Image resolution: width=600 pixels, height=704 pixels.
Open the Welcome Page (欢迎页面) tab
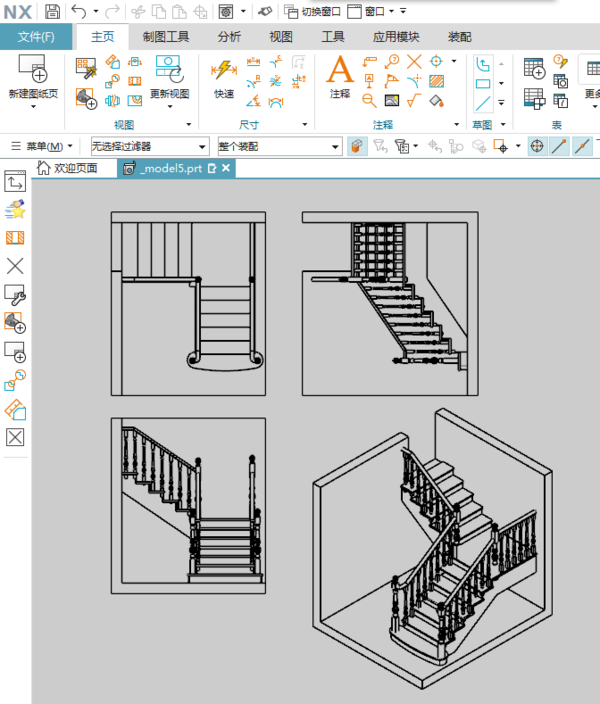67,168
